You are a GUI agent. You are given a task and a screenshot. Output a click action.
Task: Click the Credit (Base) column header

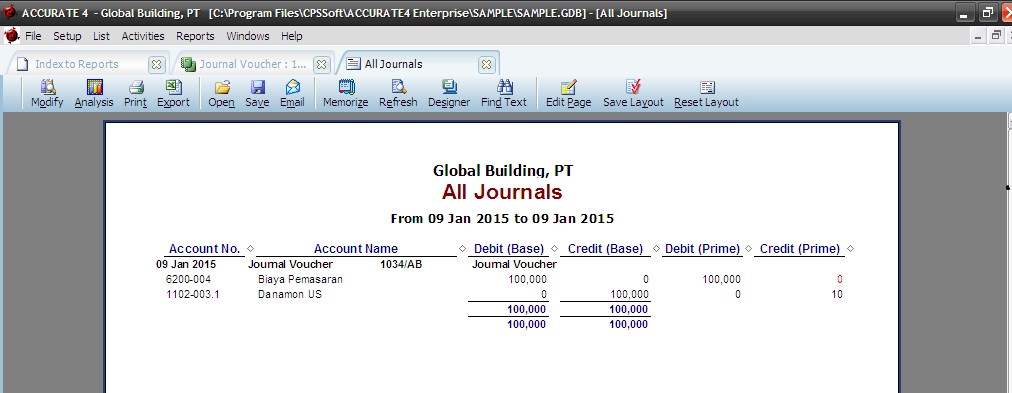(605, 248)
